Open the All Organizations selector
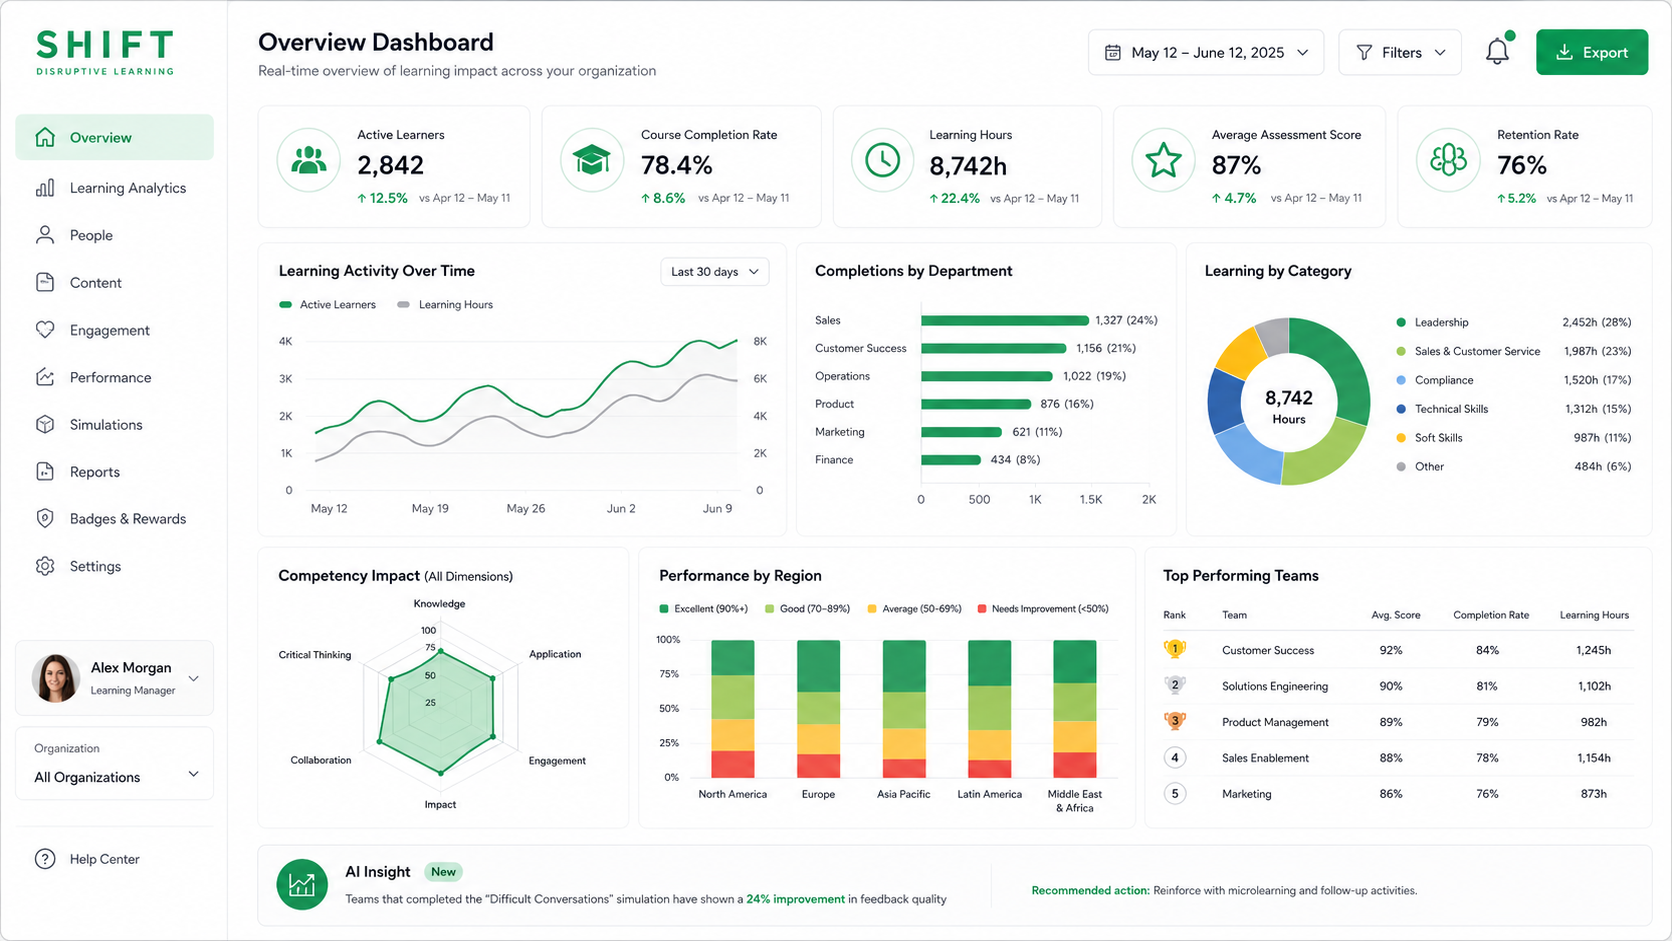This screenshot has width=1672, height=941. 114,764
